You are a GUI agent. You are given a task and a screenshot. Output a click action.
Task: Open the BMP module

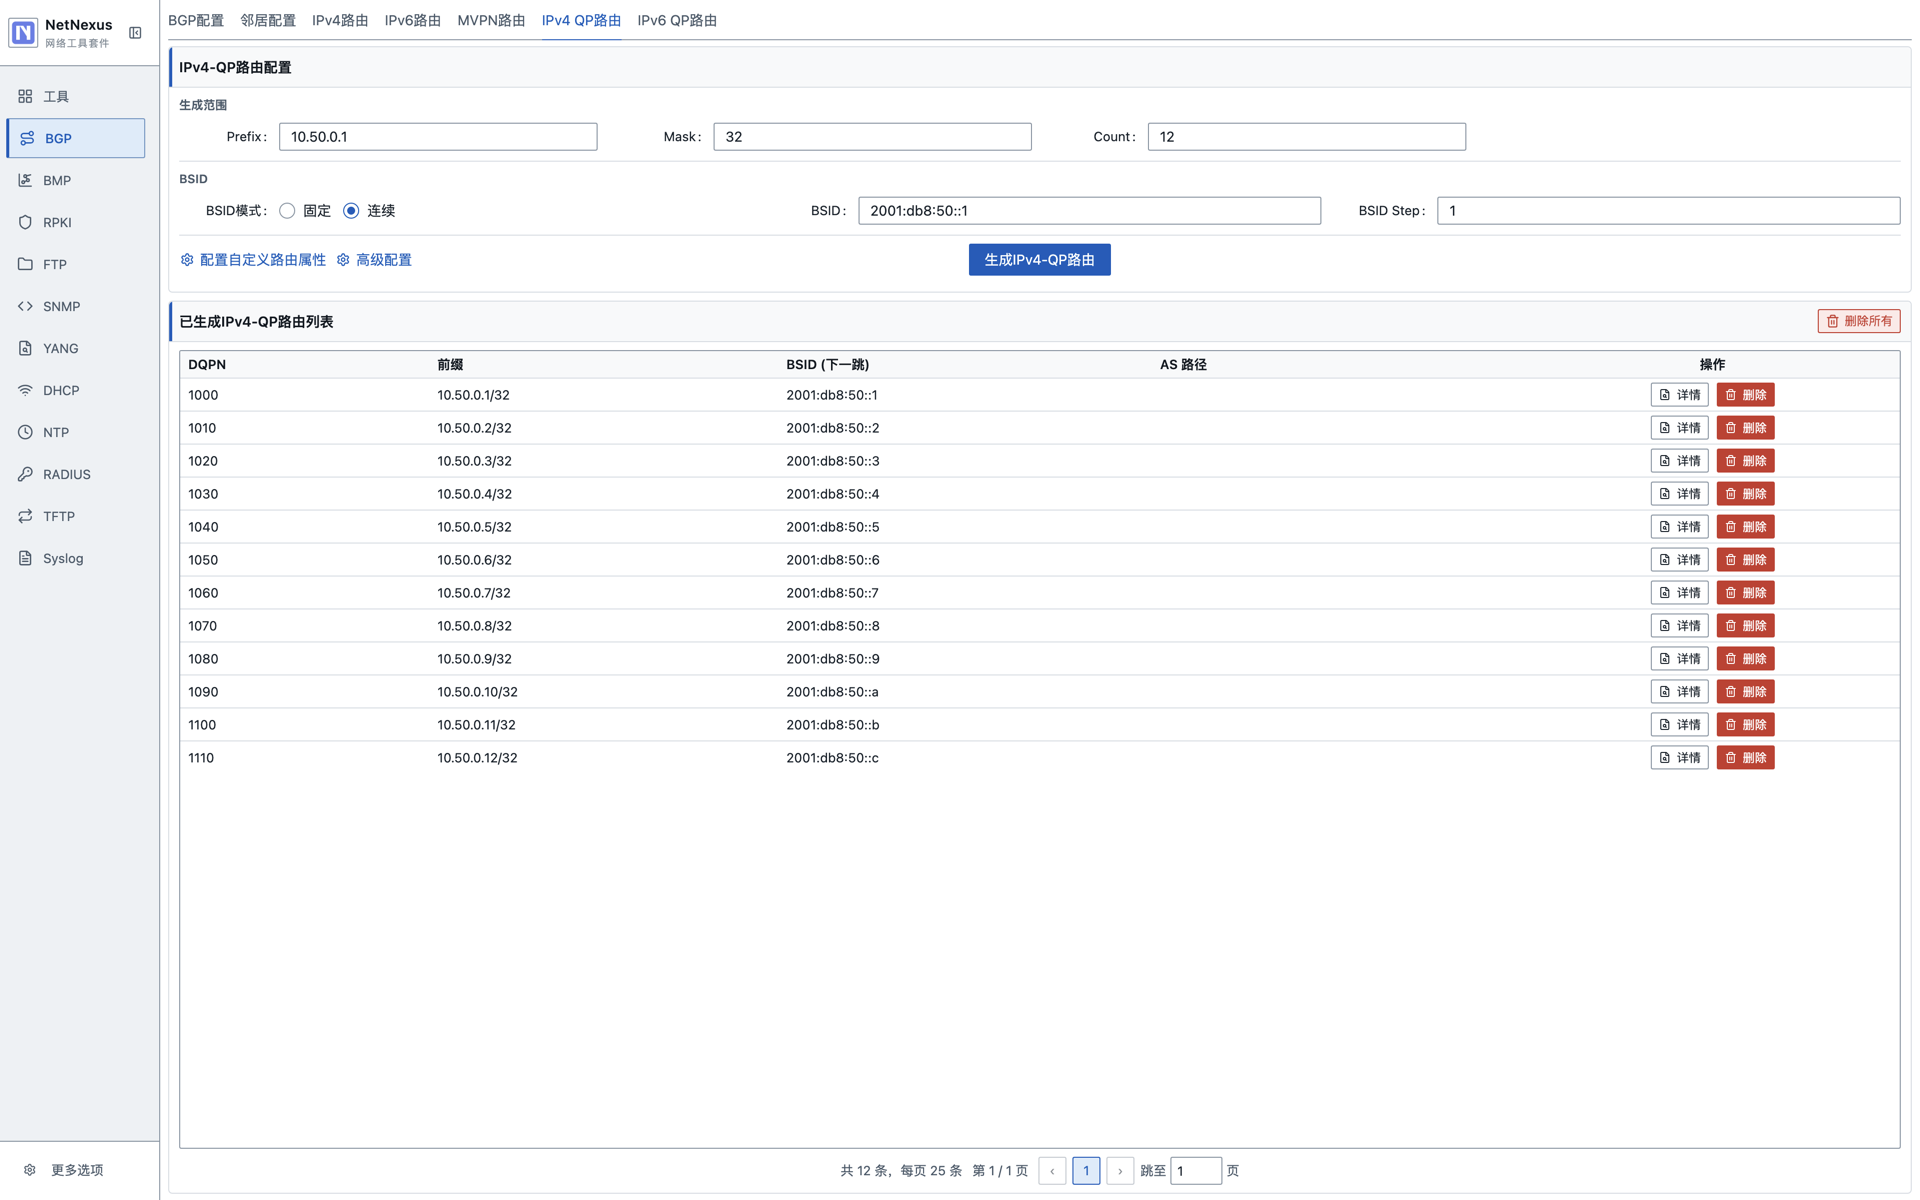[x=76, y=180]
